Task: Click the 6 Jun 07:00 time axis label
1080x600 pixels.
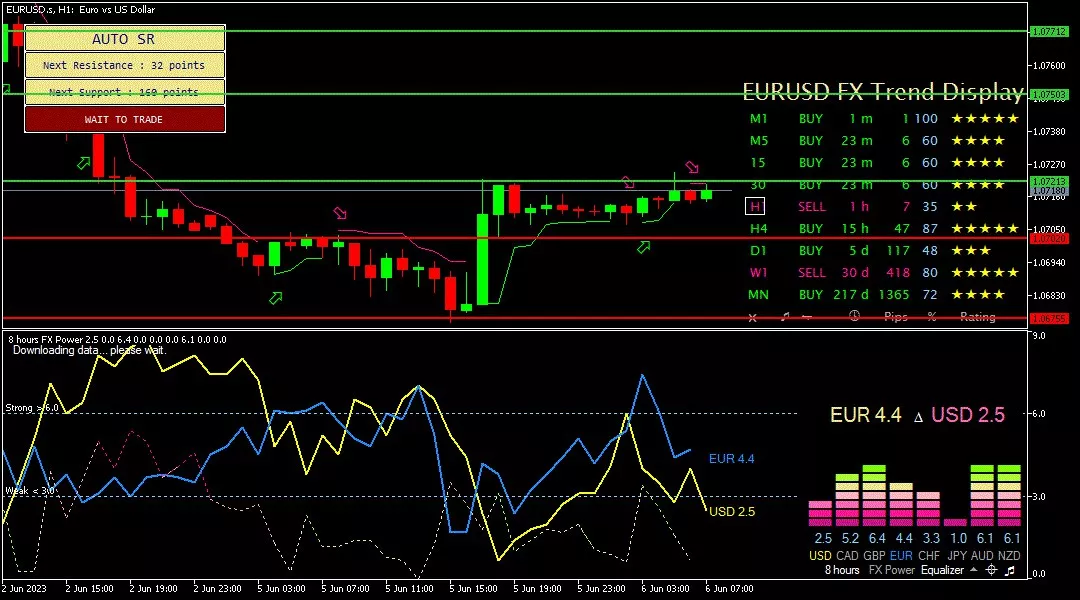Action: tap(729, 589)
